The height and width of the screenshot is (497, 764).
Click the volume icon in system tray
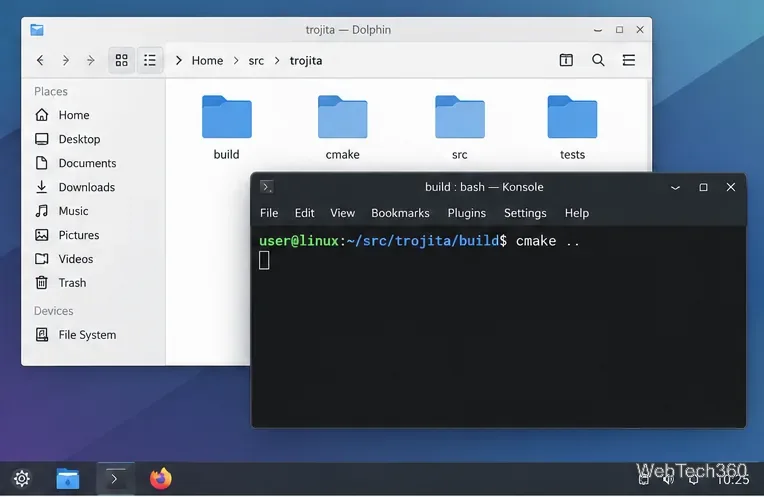coord(668,480)
